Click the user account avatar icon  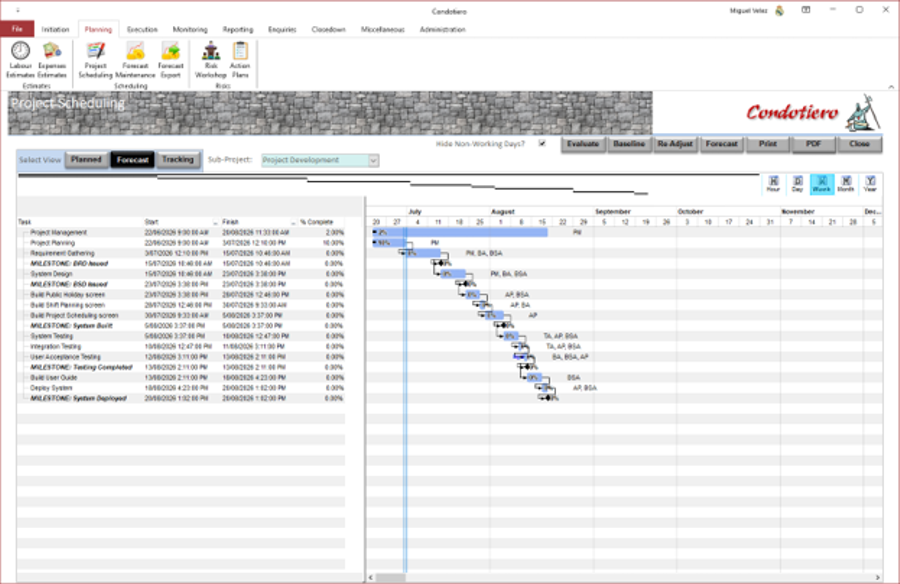[x=779, y=10]
